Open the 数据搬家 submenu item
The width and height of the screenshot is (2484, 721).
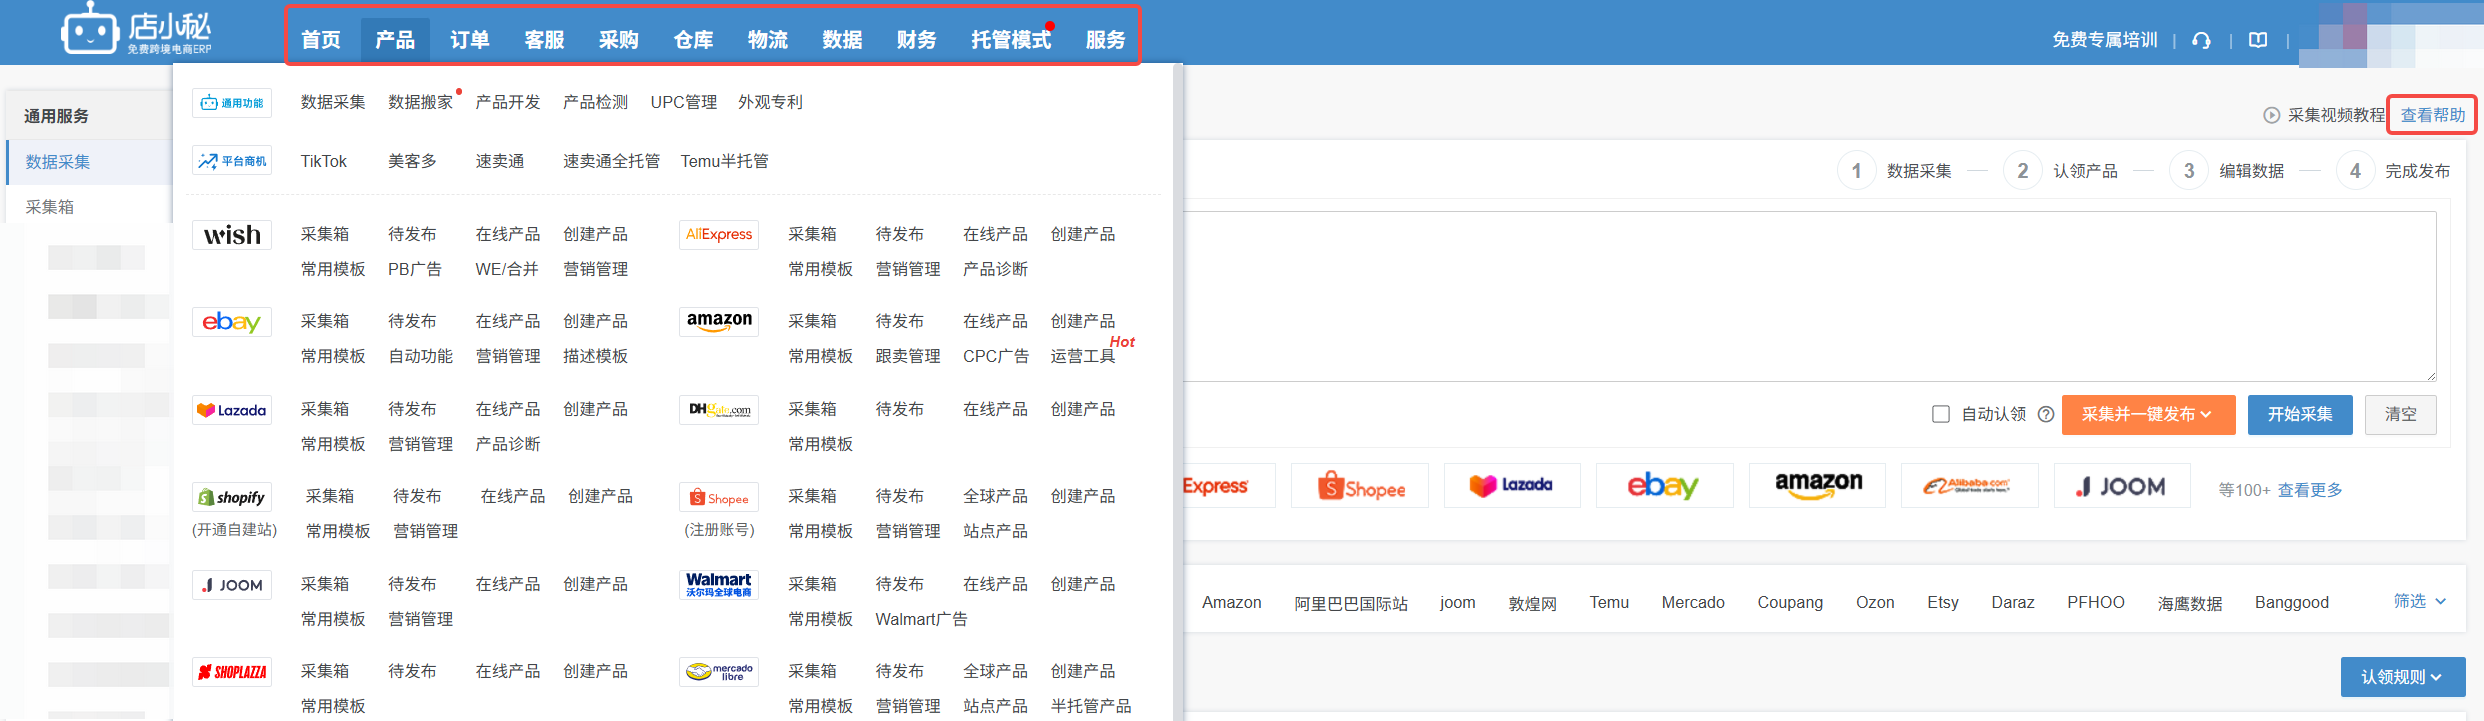(421, 102)
